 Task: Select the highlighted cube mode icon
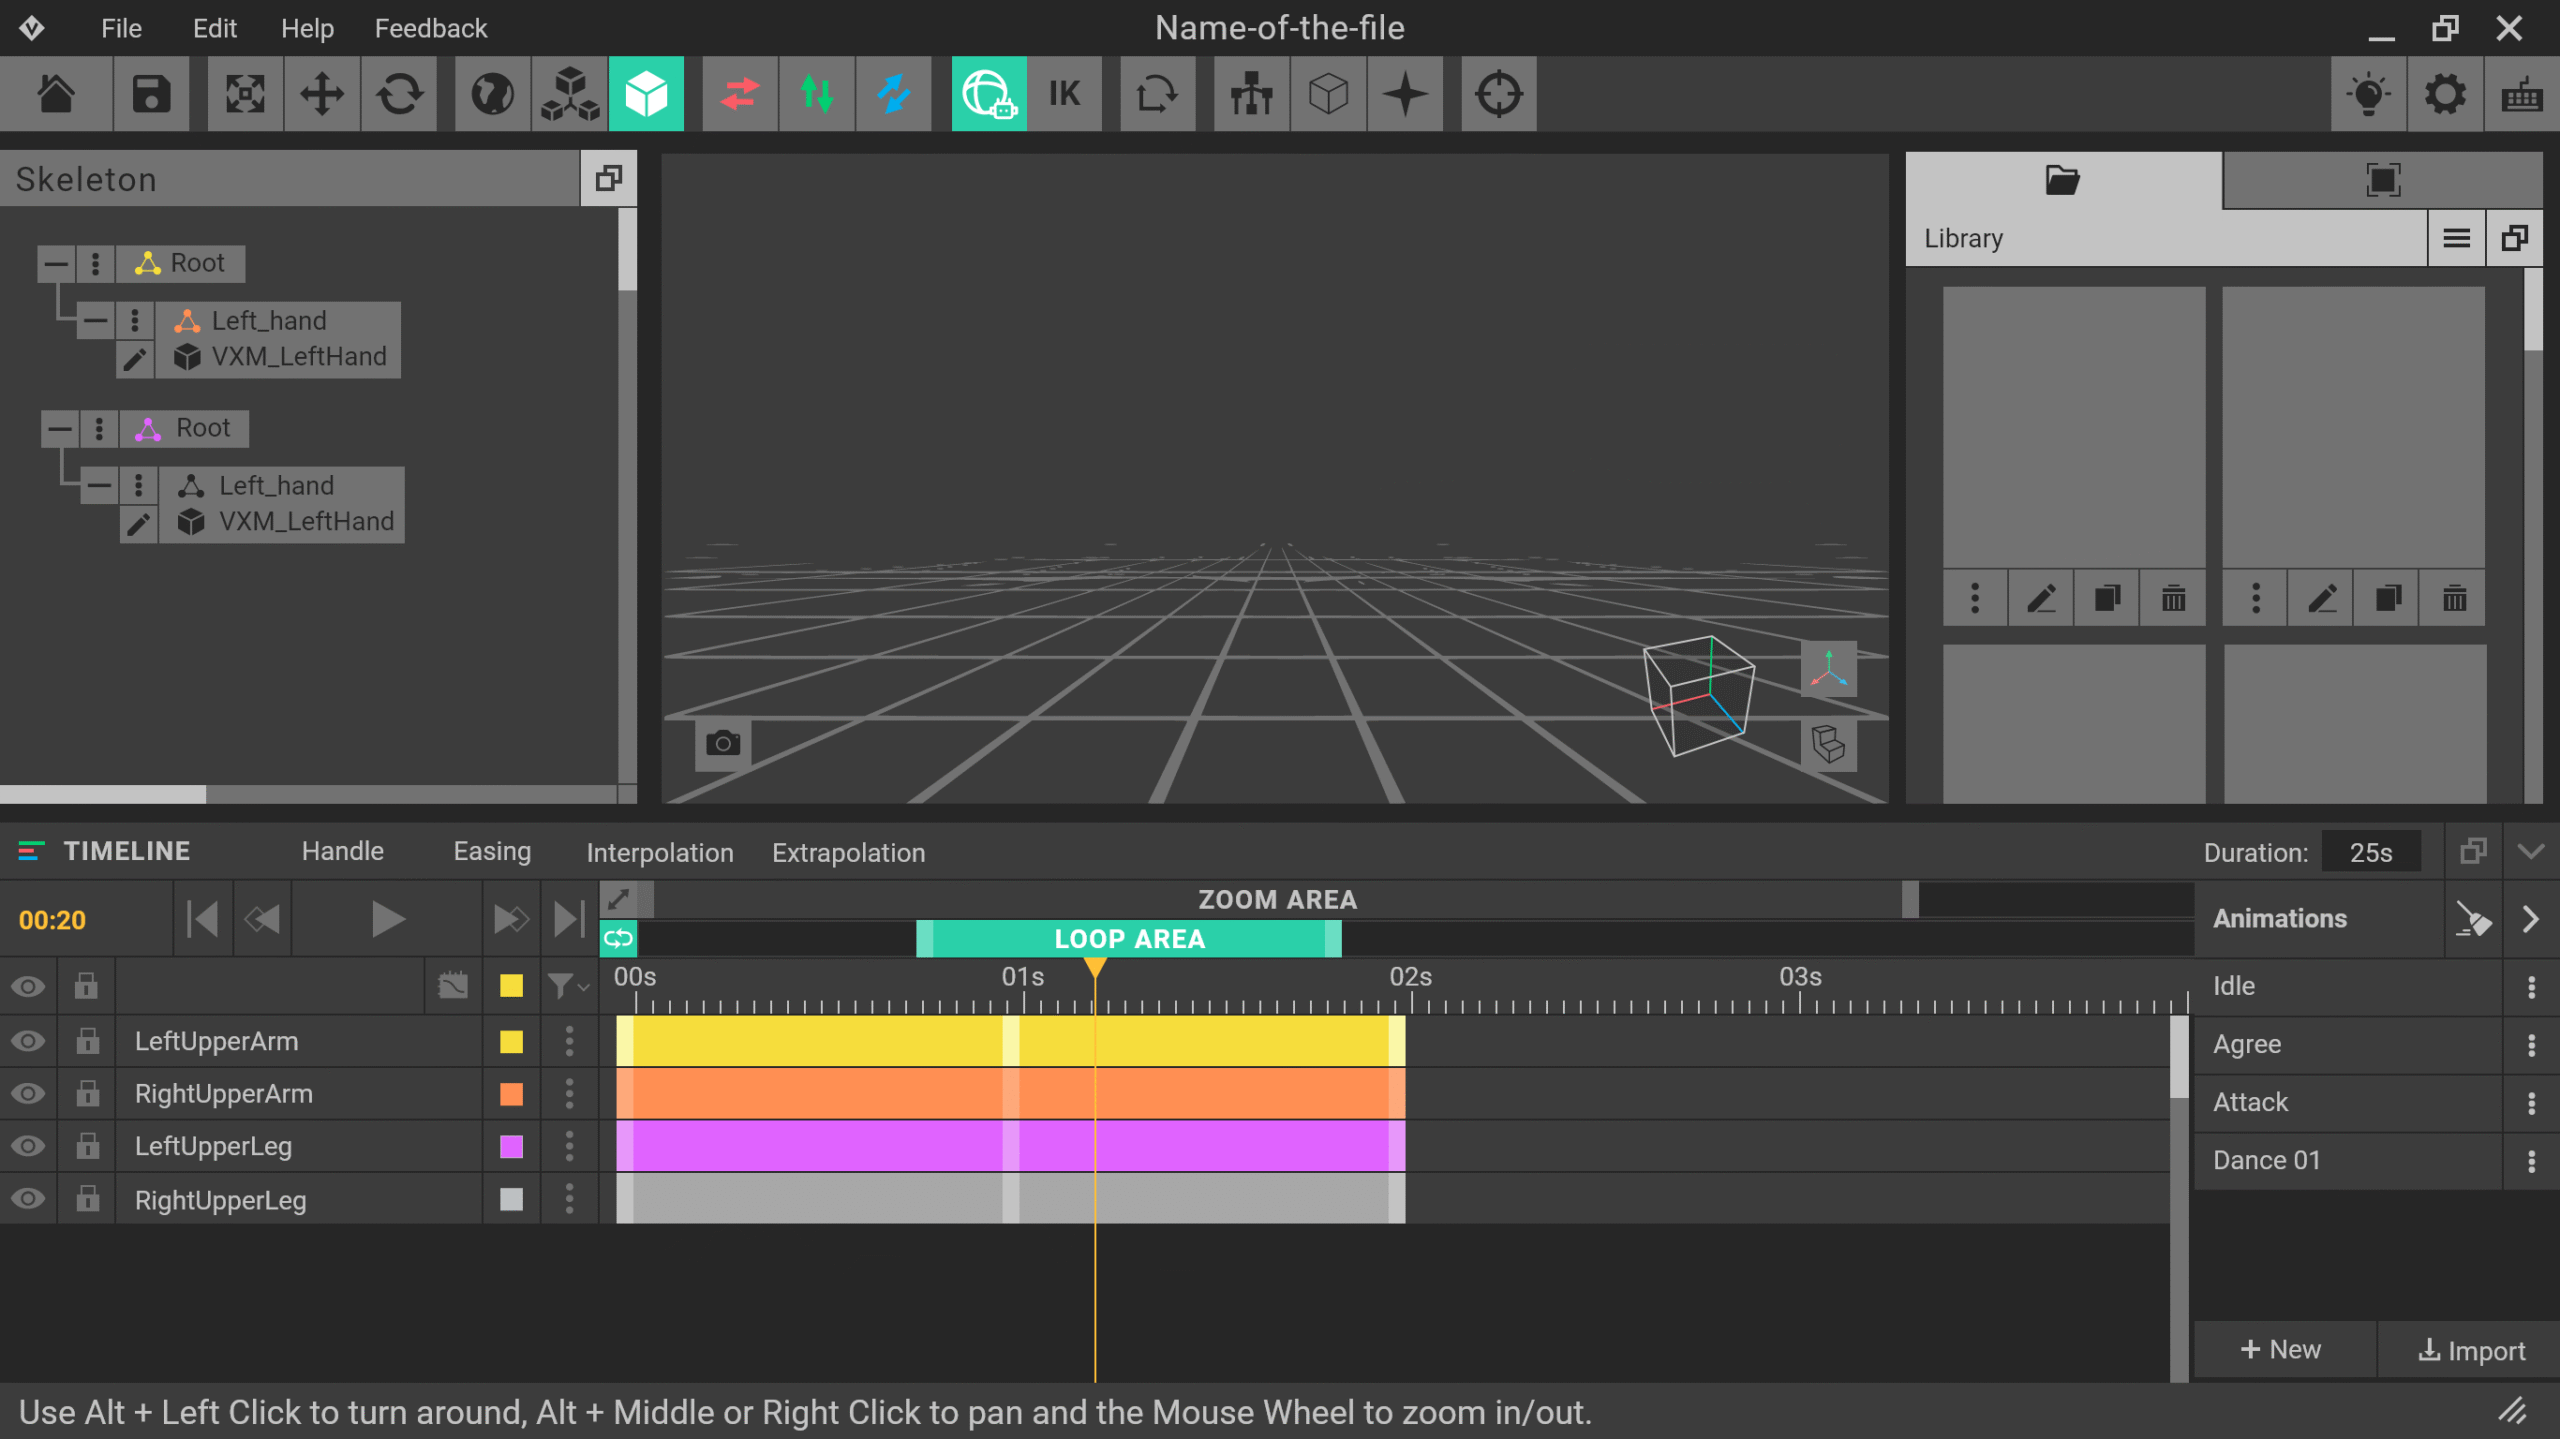(x=647, y=94)
